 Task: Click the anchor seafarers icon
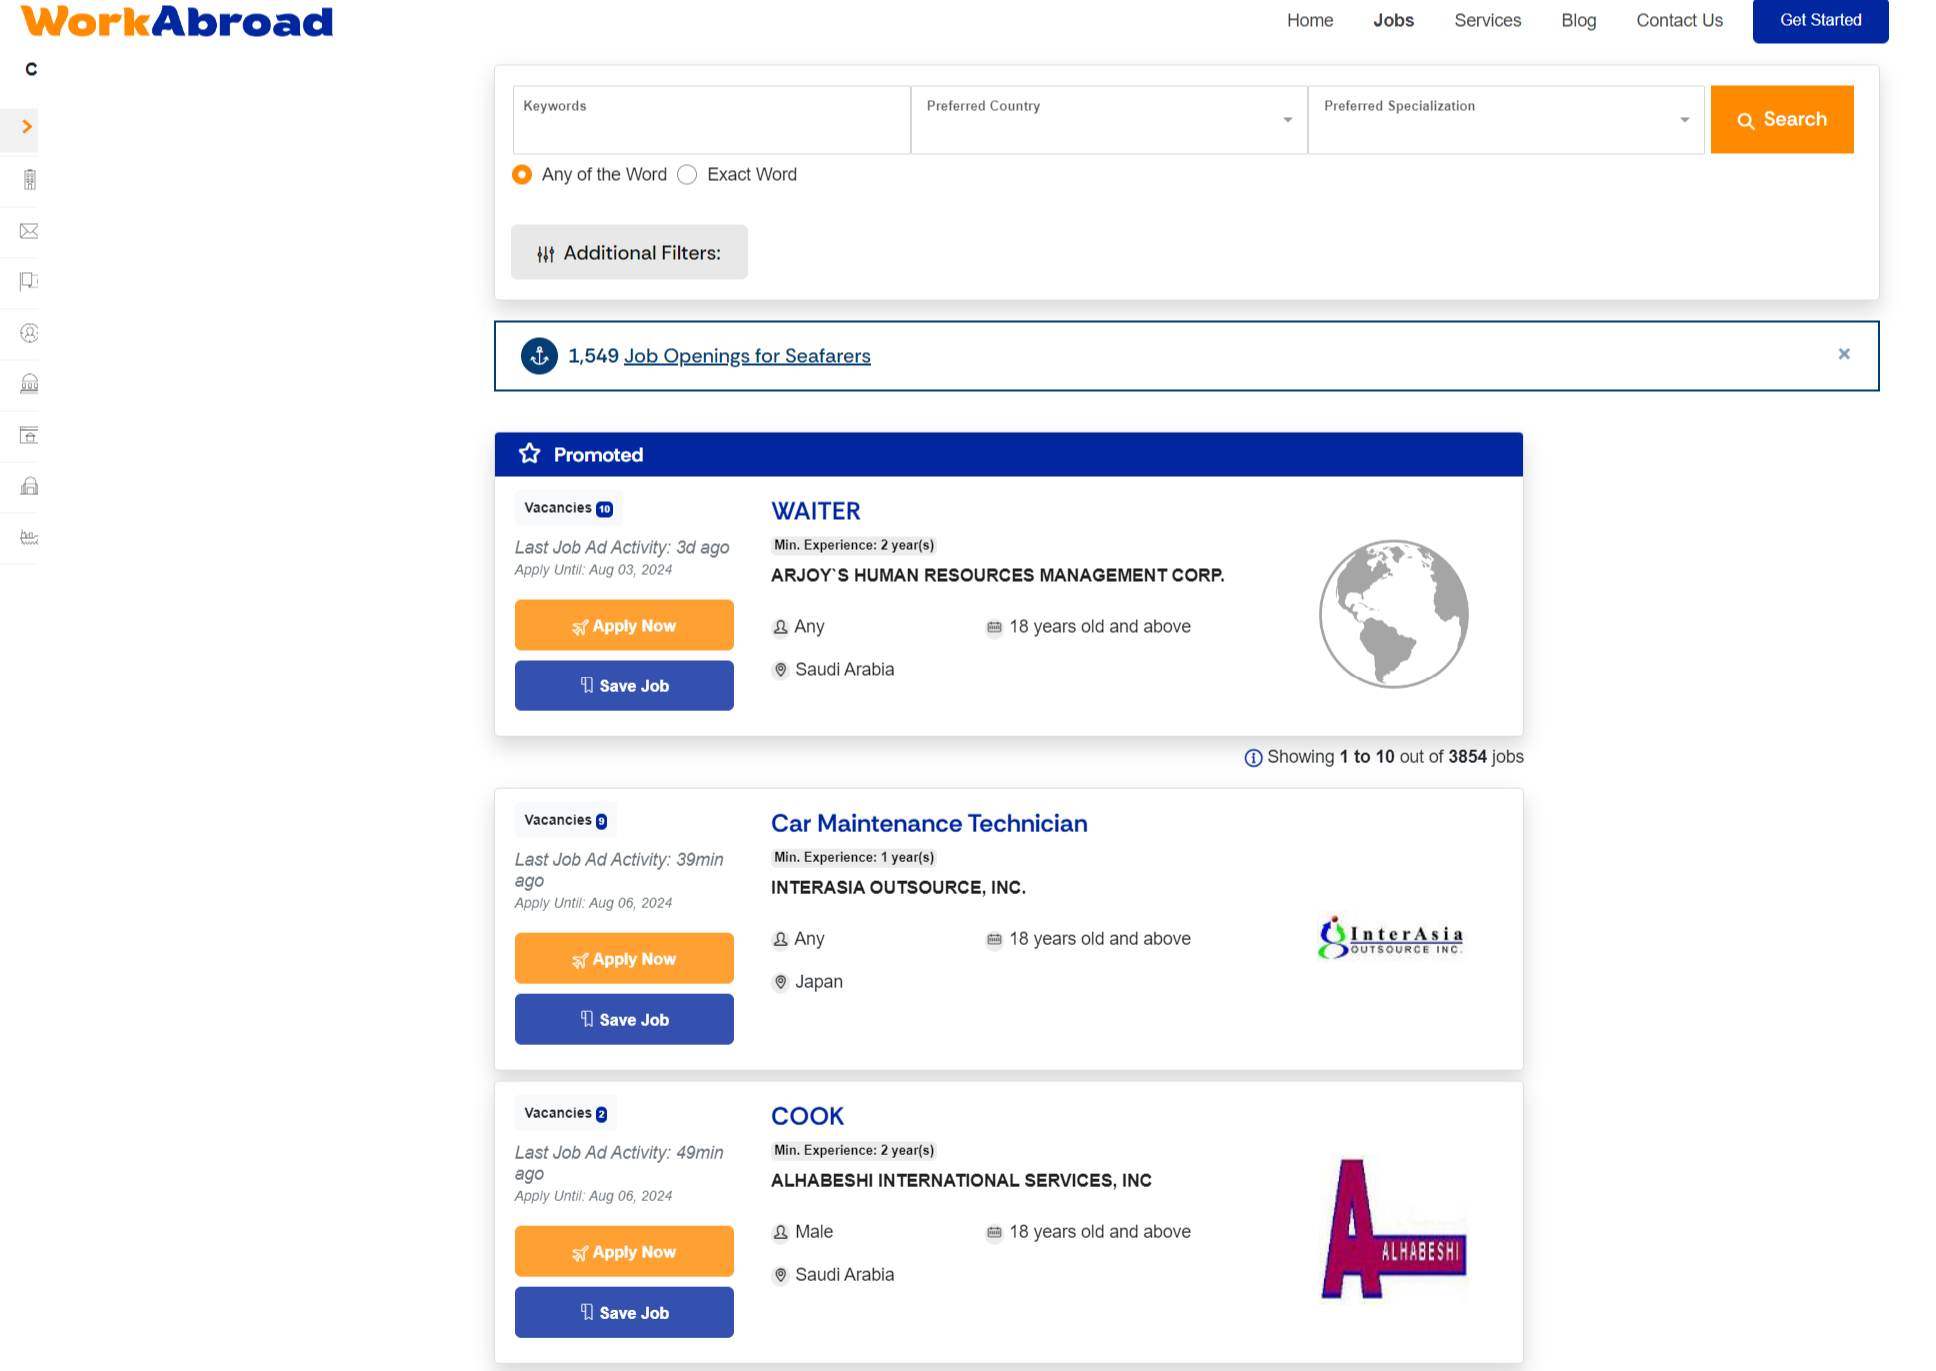(539, 356)
